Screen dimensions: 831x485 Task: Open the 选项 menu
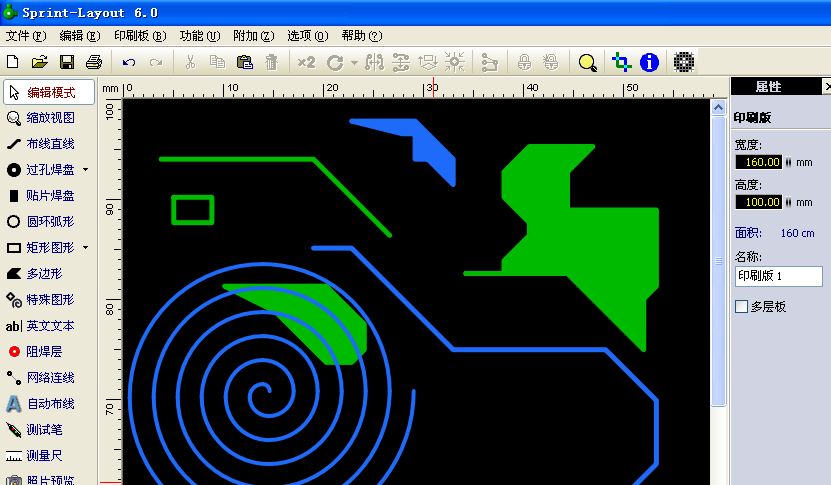[x=307, y=35]
